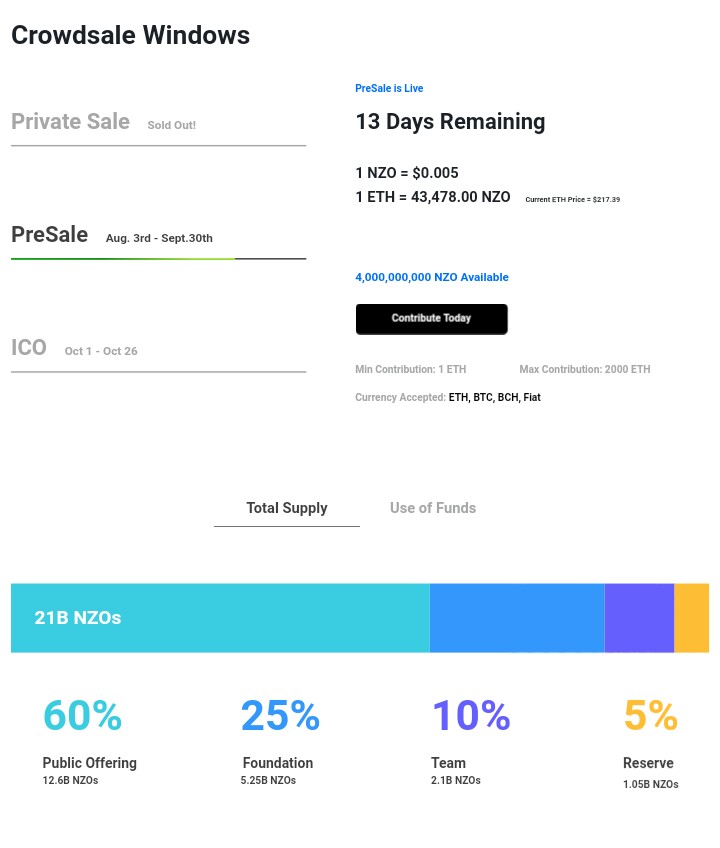This screenshot has width=720, height=848.
Task: Click the Current ETH Price note
Action: pos(572,200)
